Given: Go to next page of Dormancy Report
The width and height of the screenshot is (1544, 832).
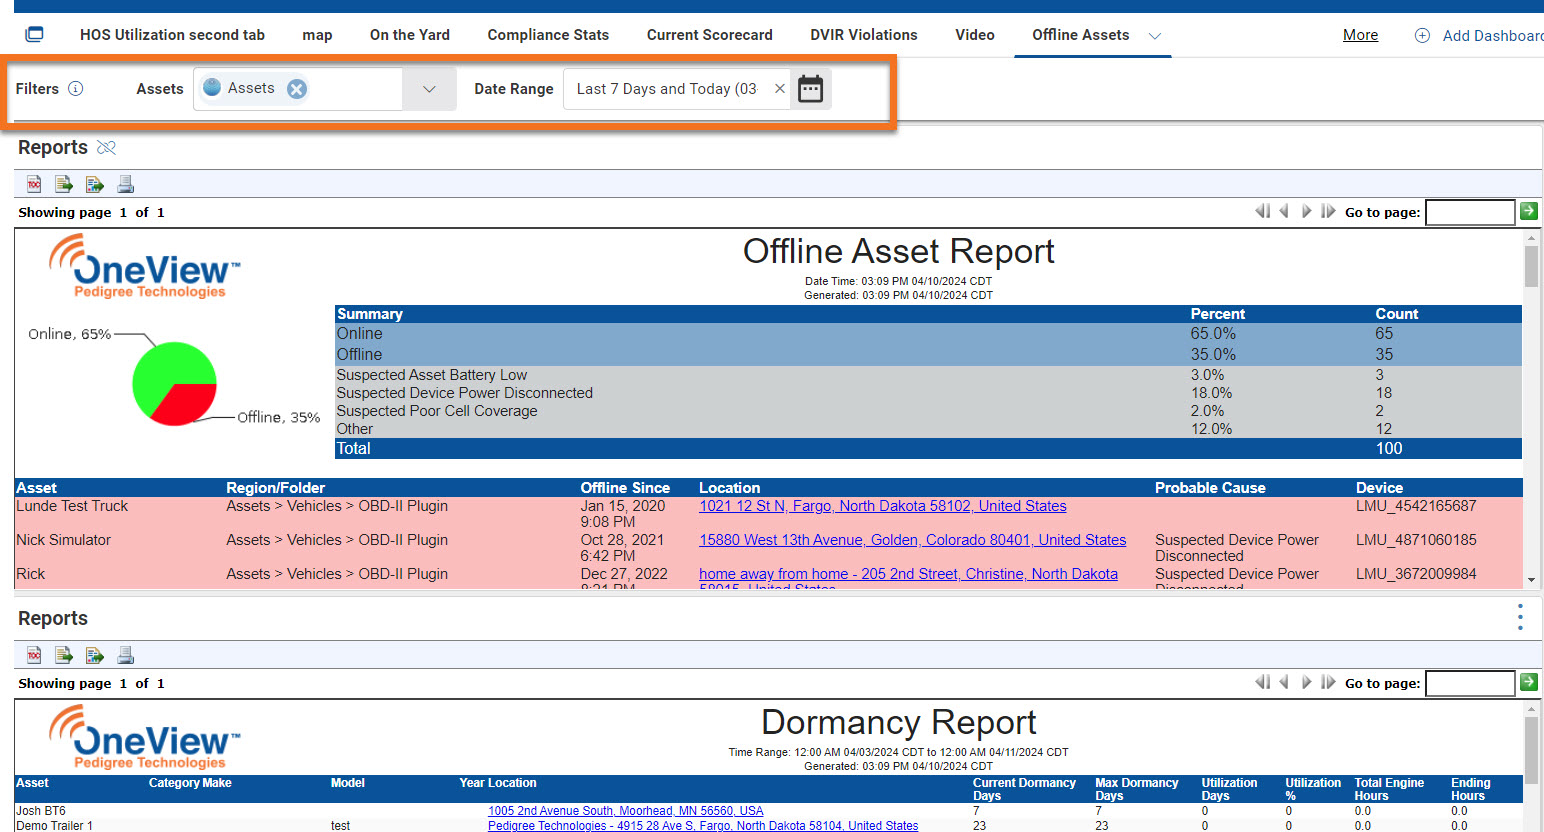Looking at the screenshot, I should (1306, 682).
